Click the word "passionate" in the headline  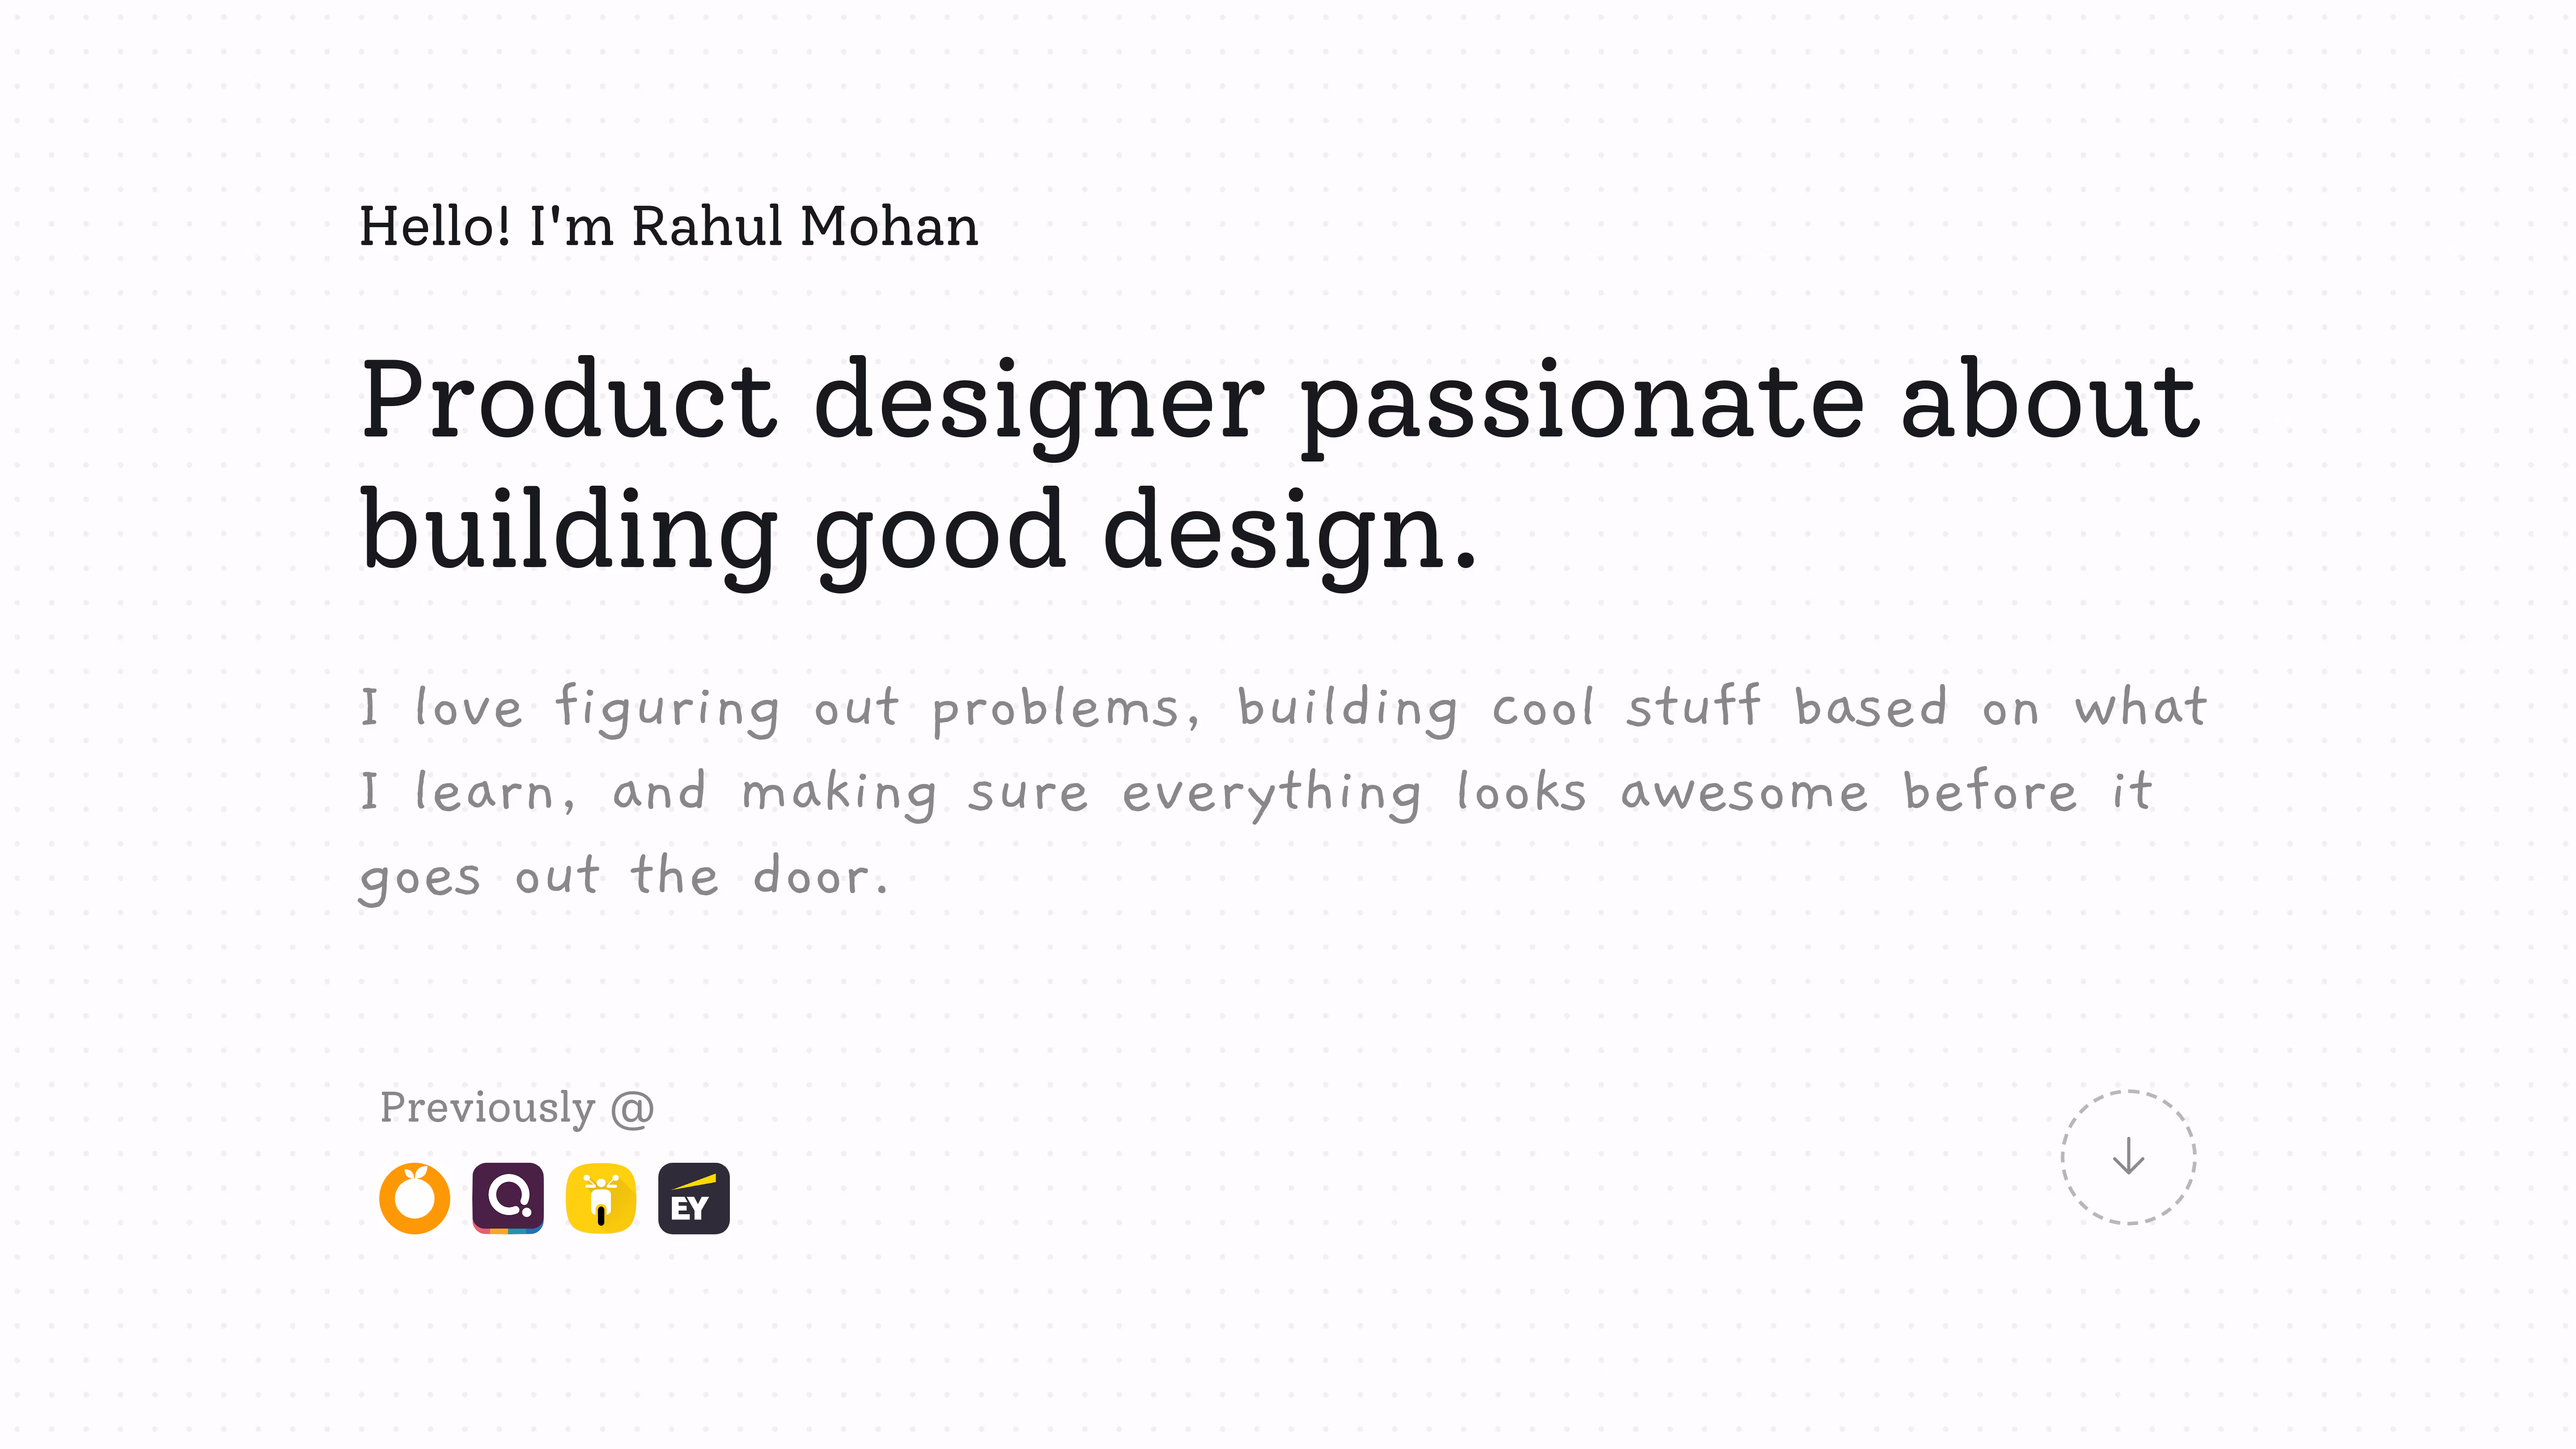1582,402
